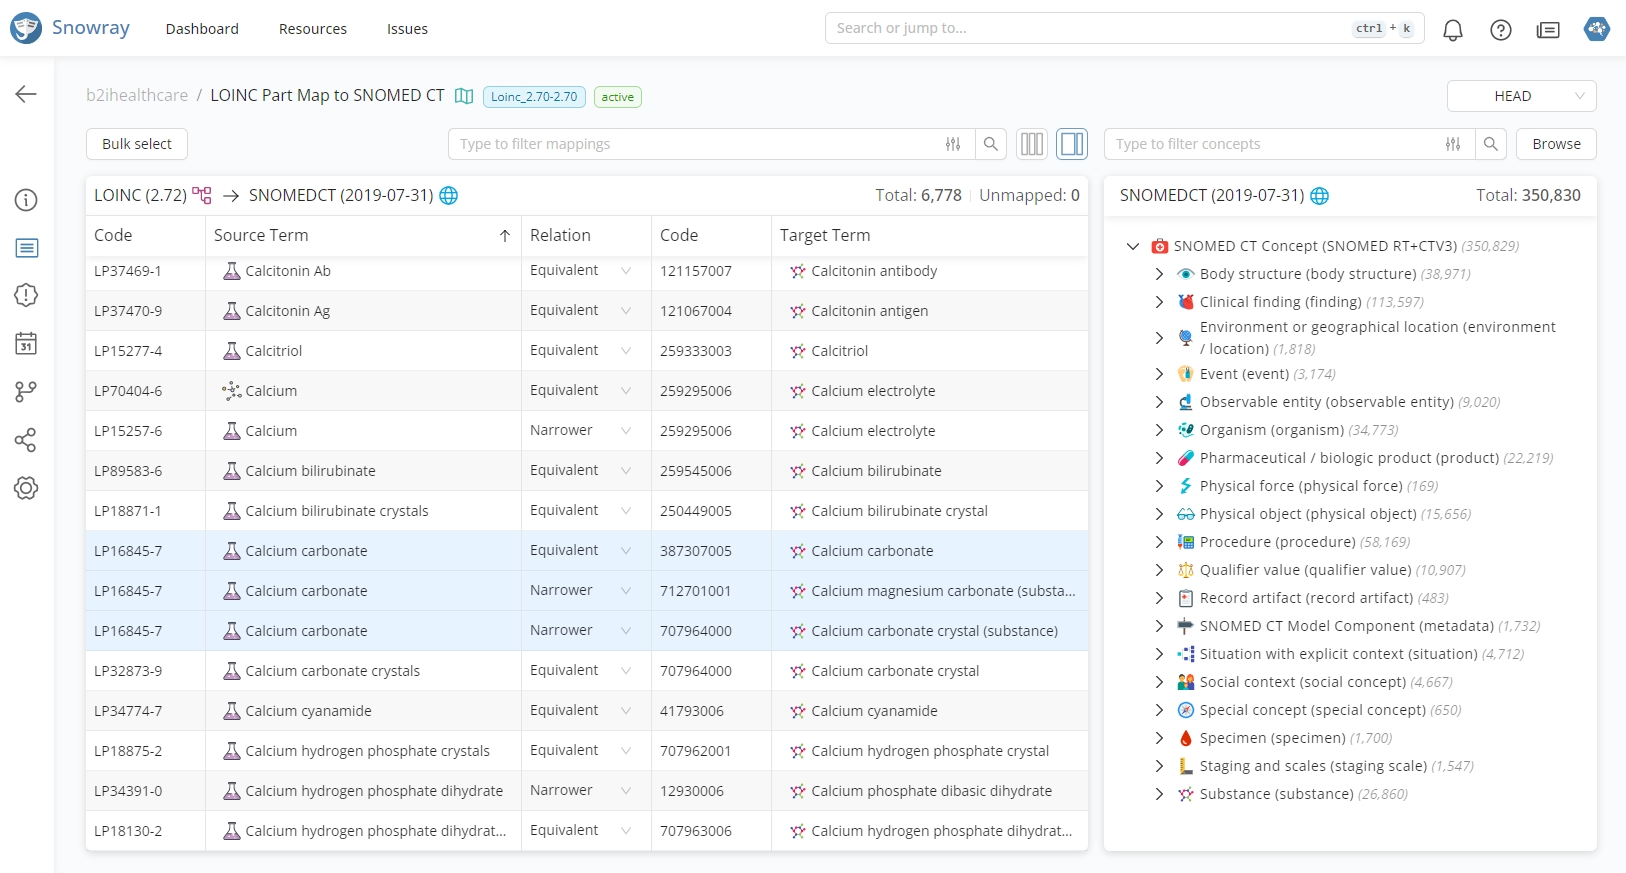
Task: Click the back arrow in sidebar
Action: (x=26, y=94)
